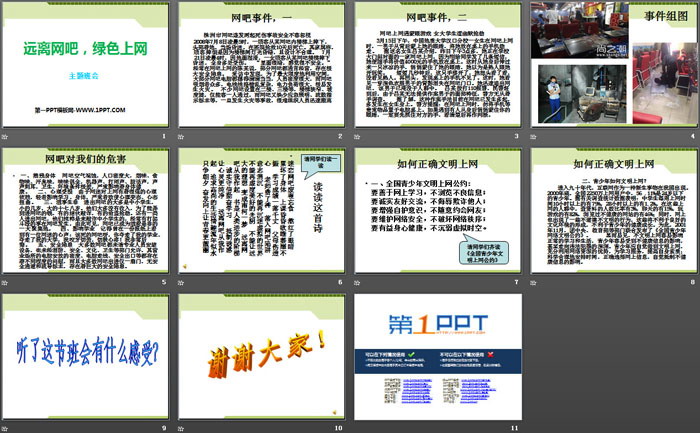Click slide number 10 label below 谢谢大家
The image size is (700, 433).
coord(338,428)
